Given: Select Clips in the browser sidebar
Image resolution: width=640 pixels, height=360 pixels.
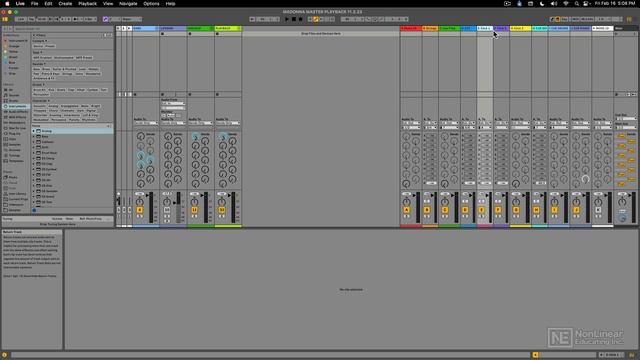Looking at the screenshot, I should click(13, 139).
